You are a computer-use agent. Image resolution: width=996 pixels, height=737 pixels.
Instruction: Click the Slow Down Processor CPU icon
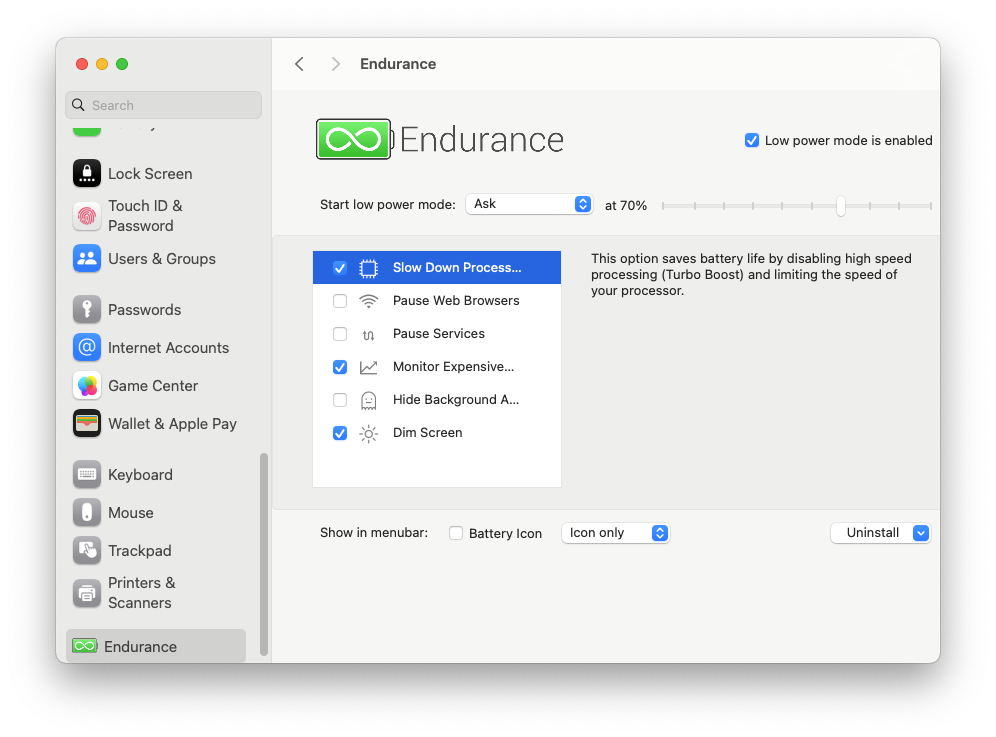(x=369, y=267)
